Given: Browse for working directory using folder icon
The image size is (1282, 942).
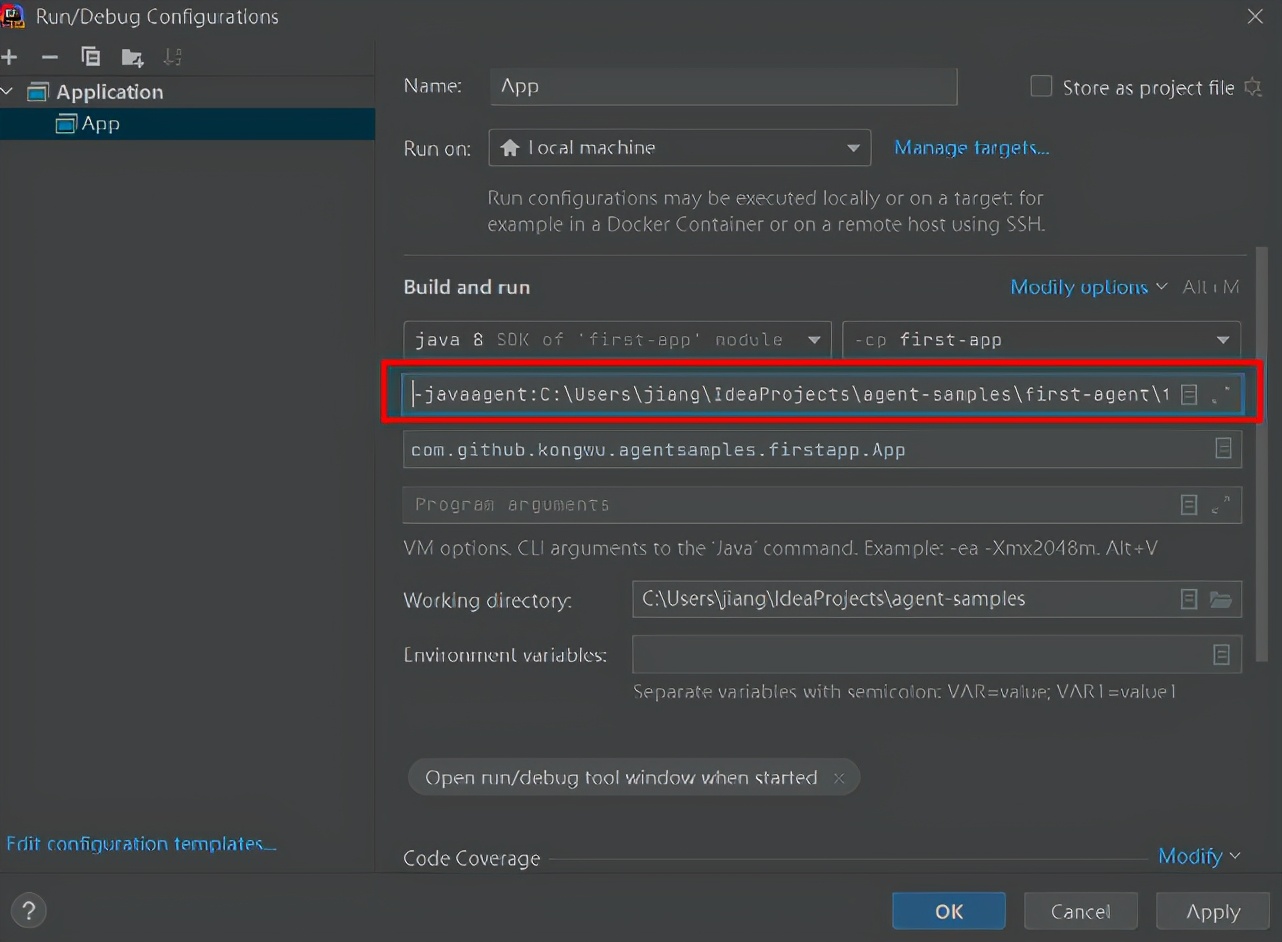Looking at the screenshot, I should click(x=1220, y=599).
